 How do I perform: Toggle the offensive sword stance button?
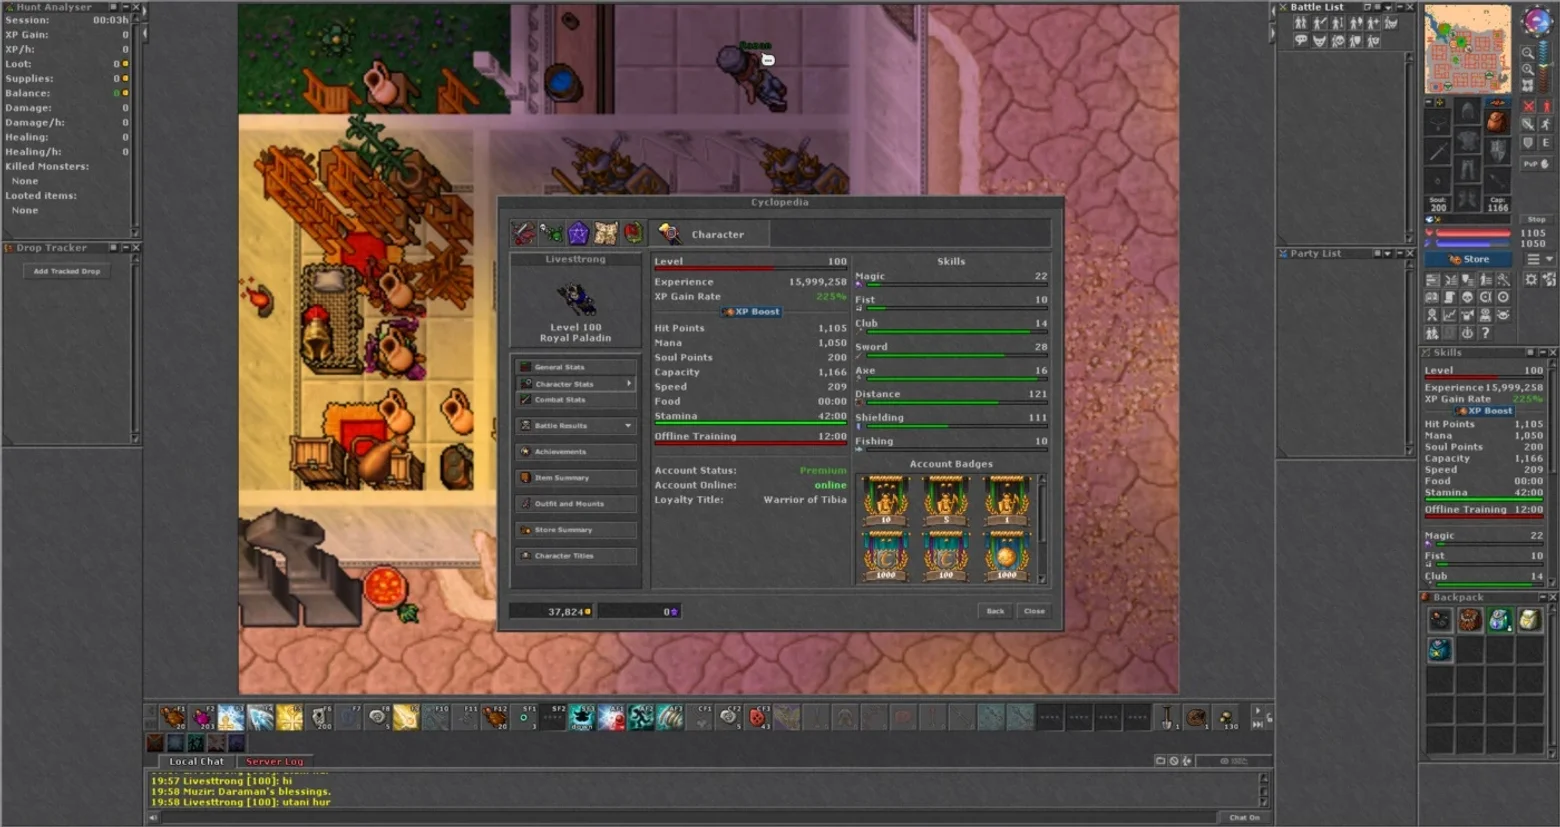coord(1528,124)
